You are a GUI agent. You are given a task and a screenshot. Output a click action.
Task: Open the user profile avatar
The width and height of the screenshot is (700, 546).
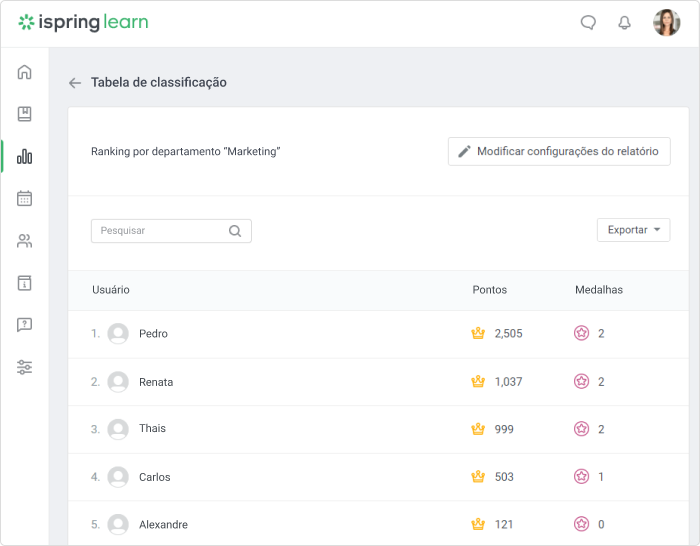[666, 23]
